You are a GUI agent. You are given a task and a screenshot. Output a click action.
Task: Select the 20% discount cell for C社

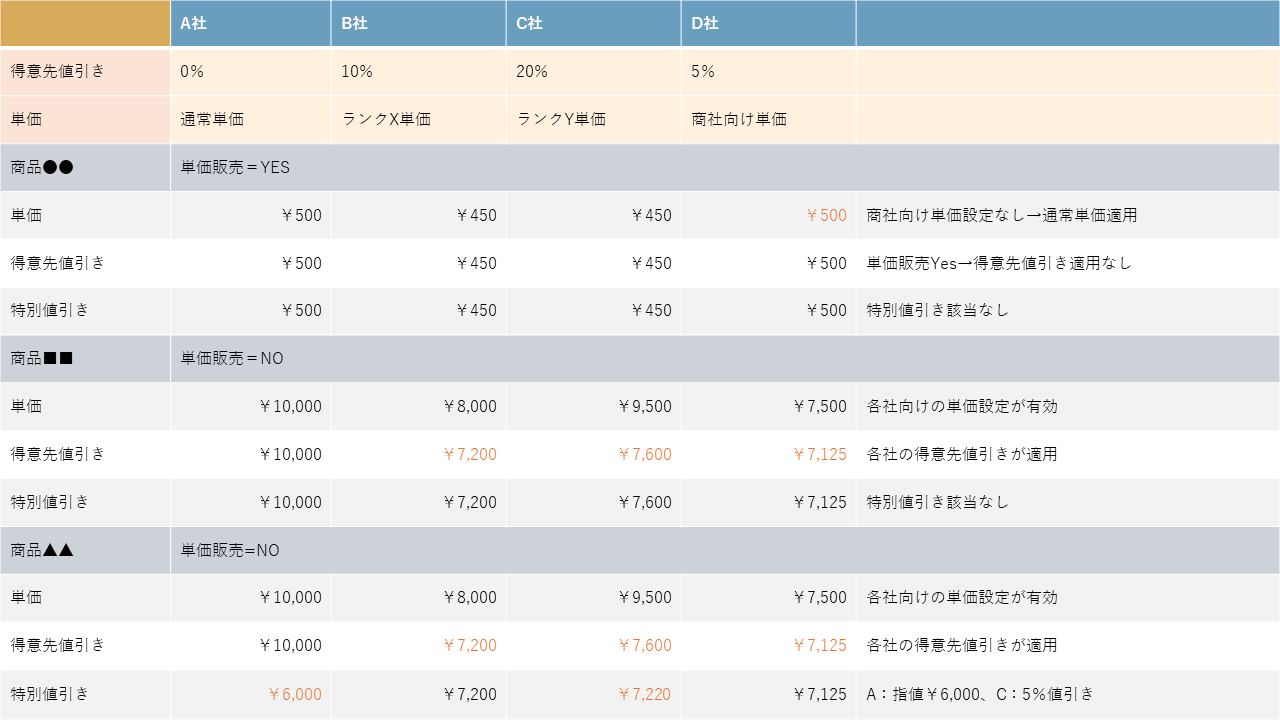593,72
